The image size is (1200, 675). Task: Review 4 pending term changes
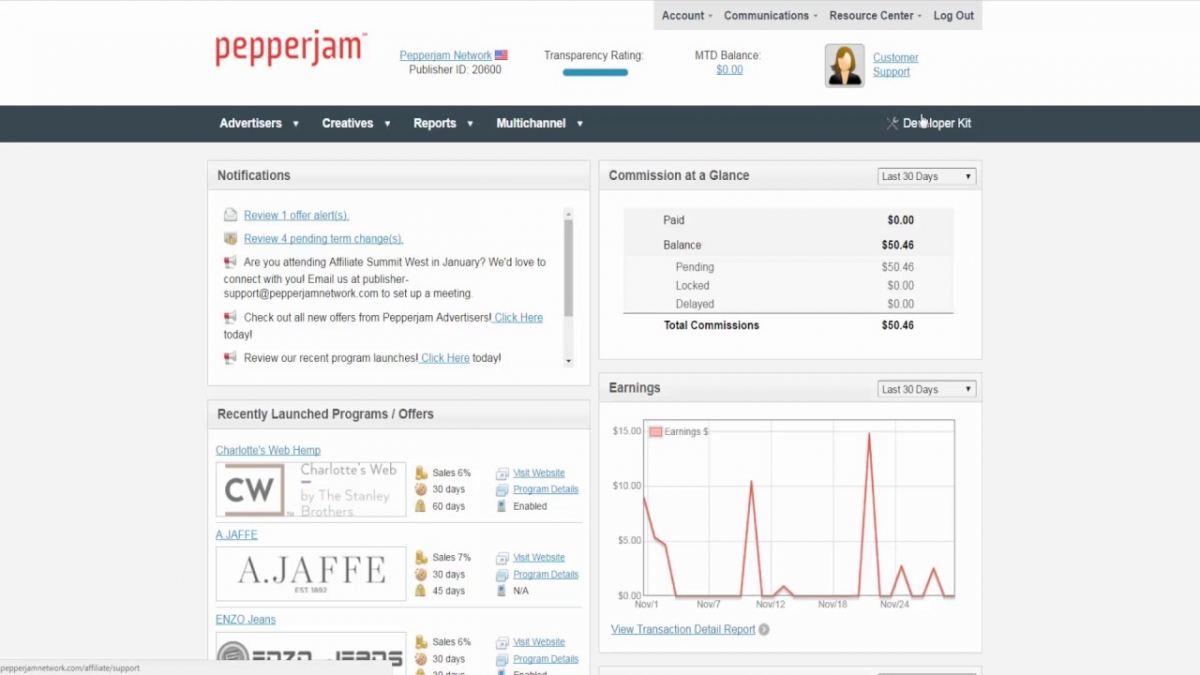(324, 238)
